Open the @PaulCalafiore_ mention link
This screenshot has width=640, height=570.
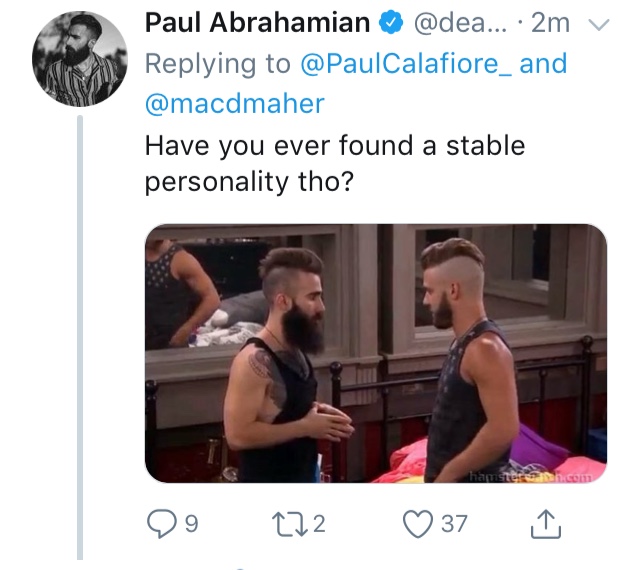pyautogui.click(x=406, y=64)
